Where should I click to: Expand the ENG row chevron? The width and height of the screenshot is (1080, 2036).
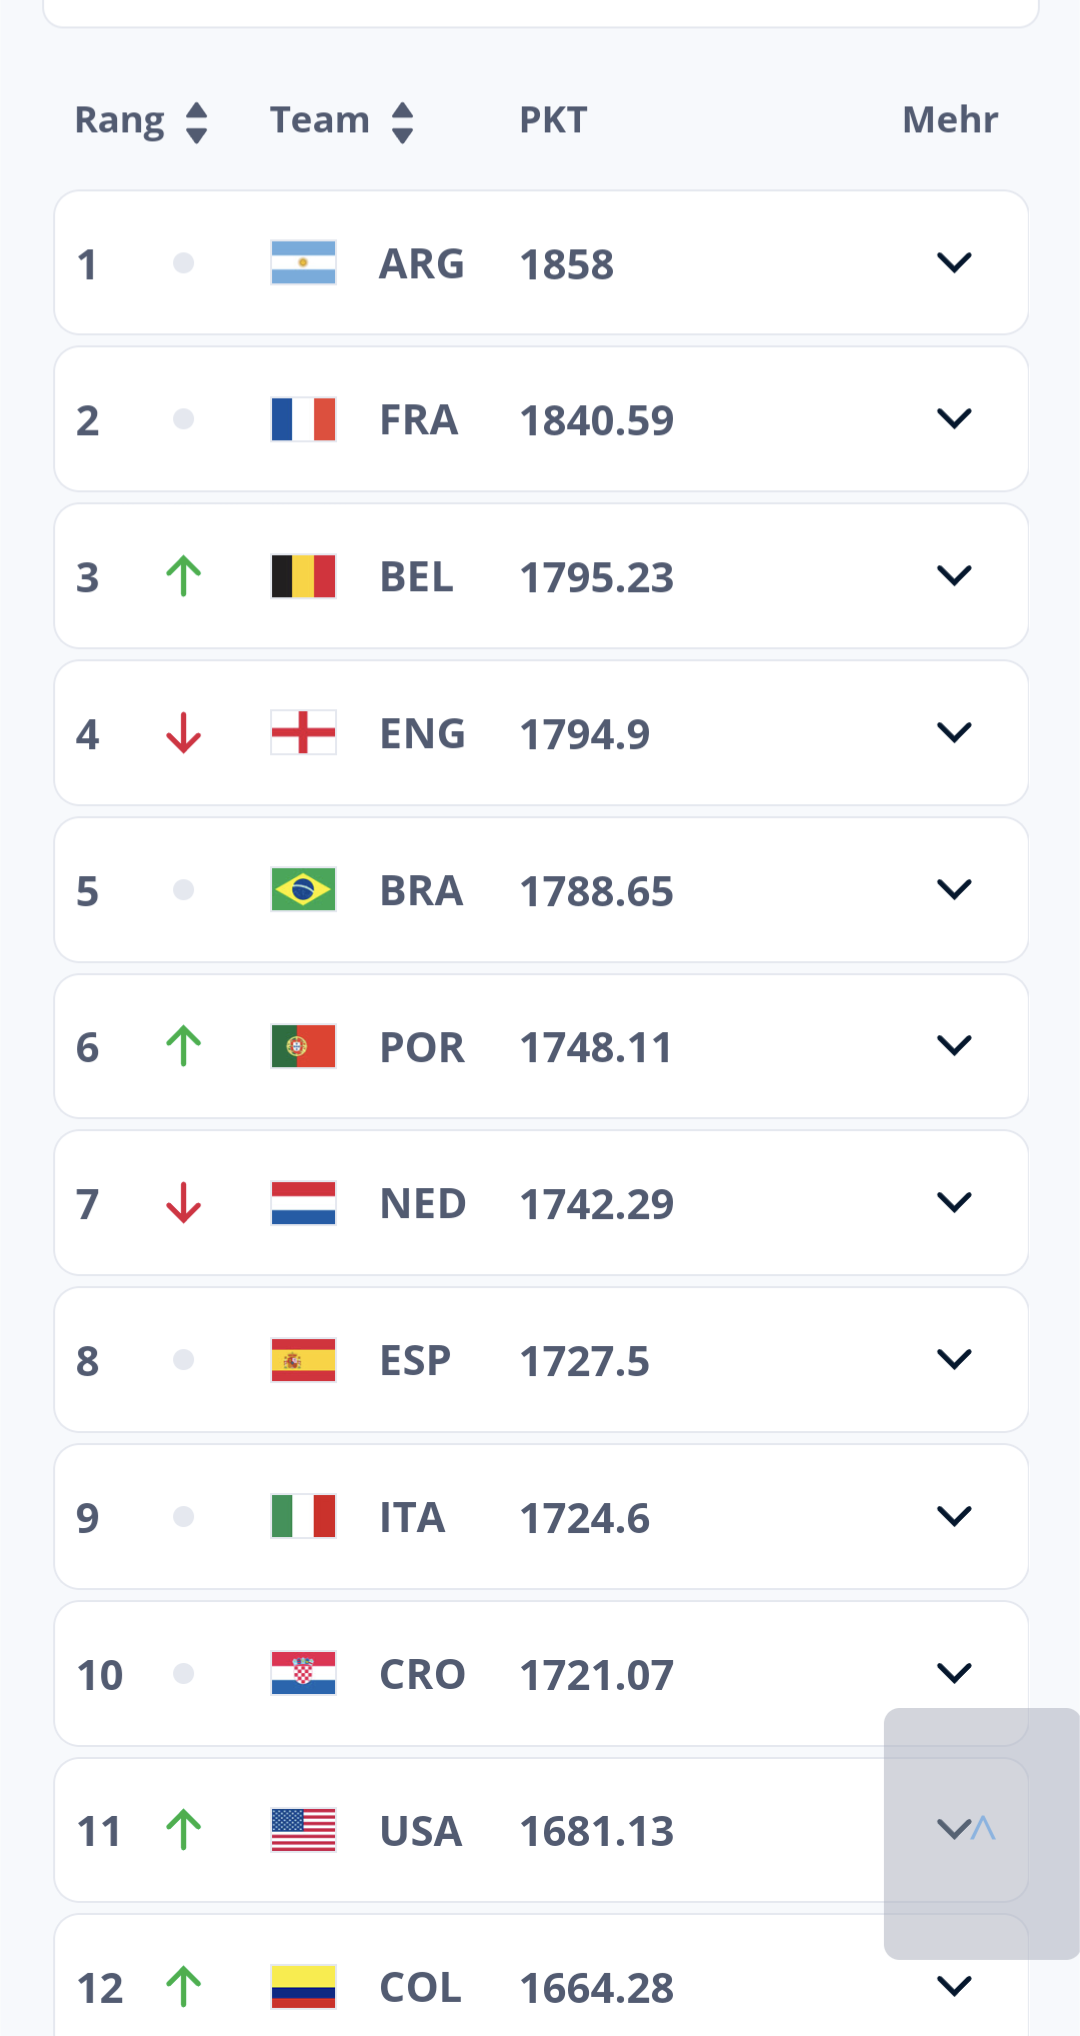pyautogui.click(x=954, y=733)
